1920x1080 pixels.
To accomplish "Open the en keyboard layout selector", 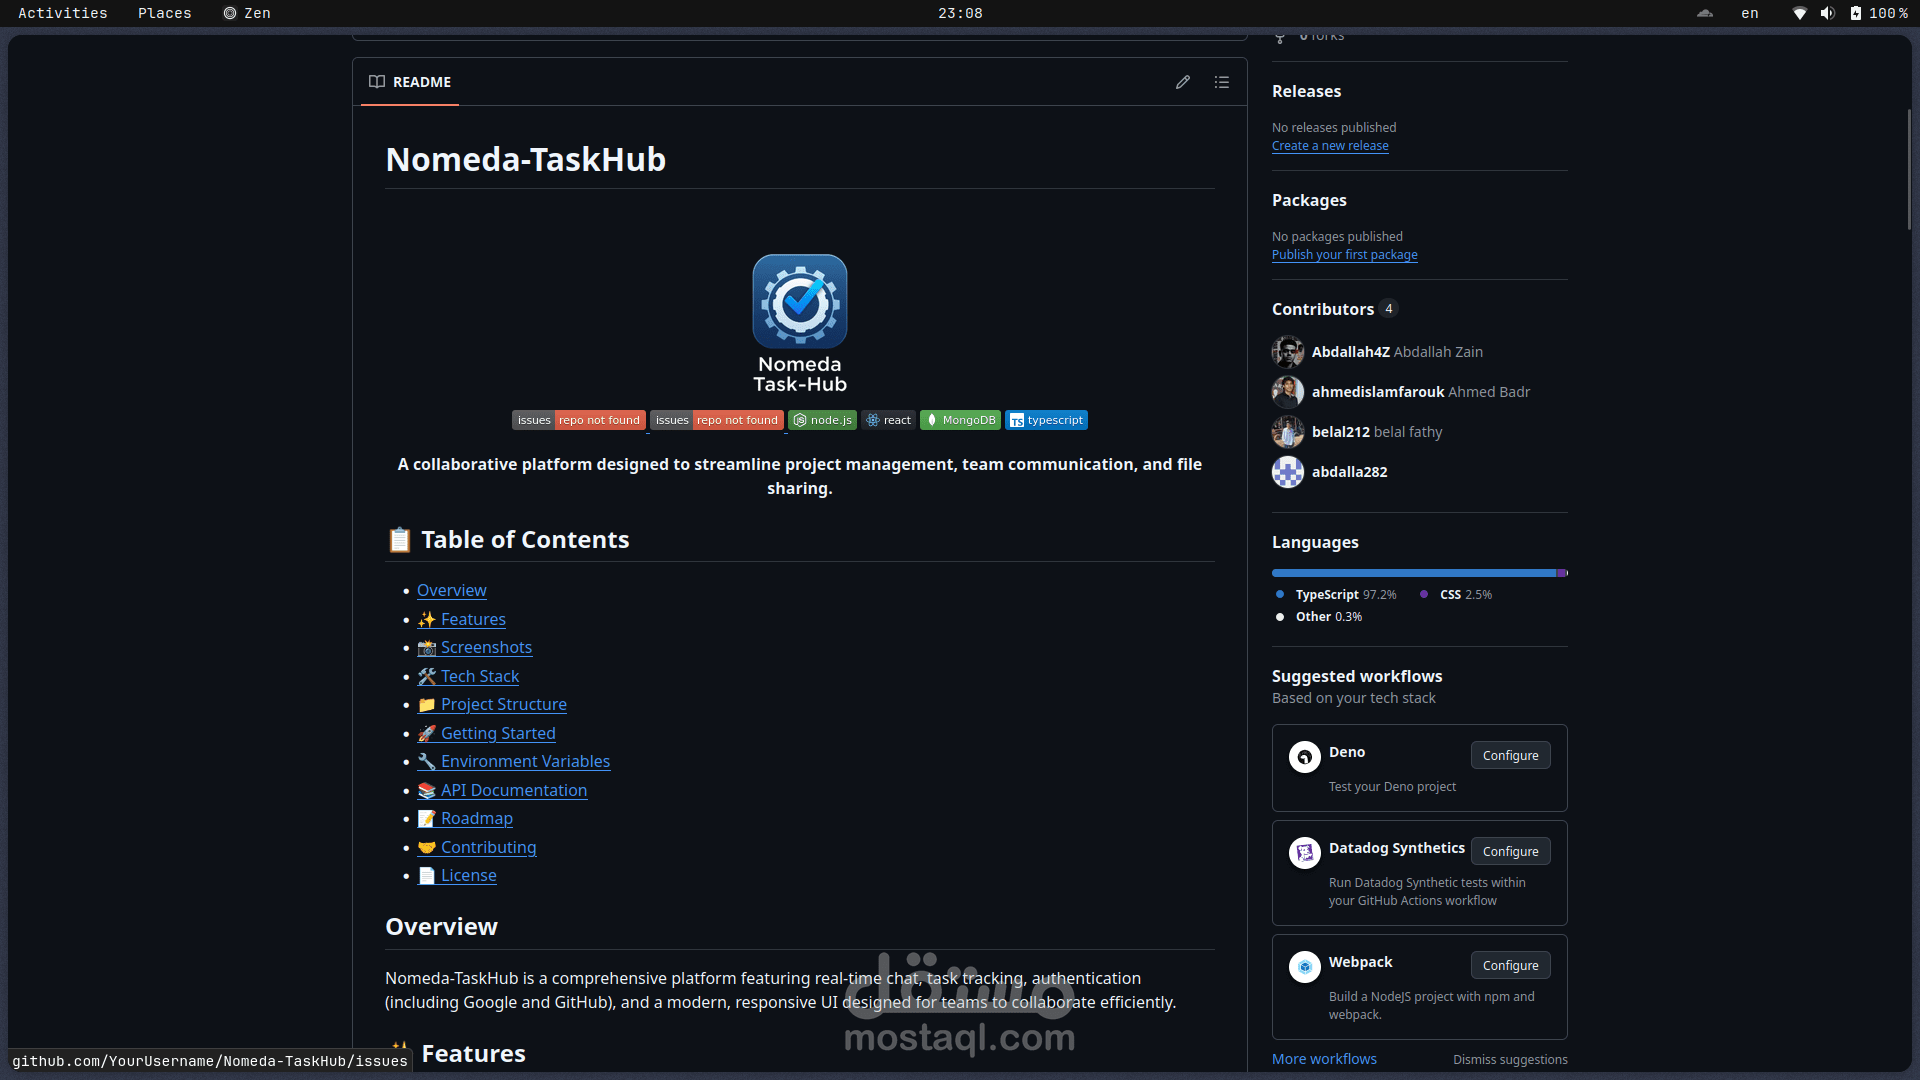I will 1749,13.
